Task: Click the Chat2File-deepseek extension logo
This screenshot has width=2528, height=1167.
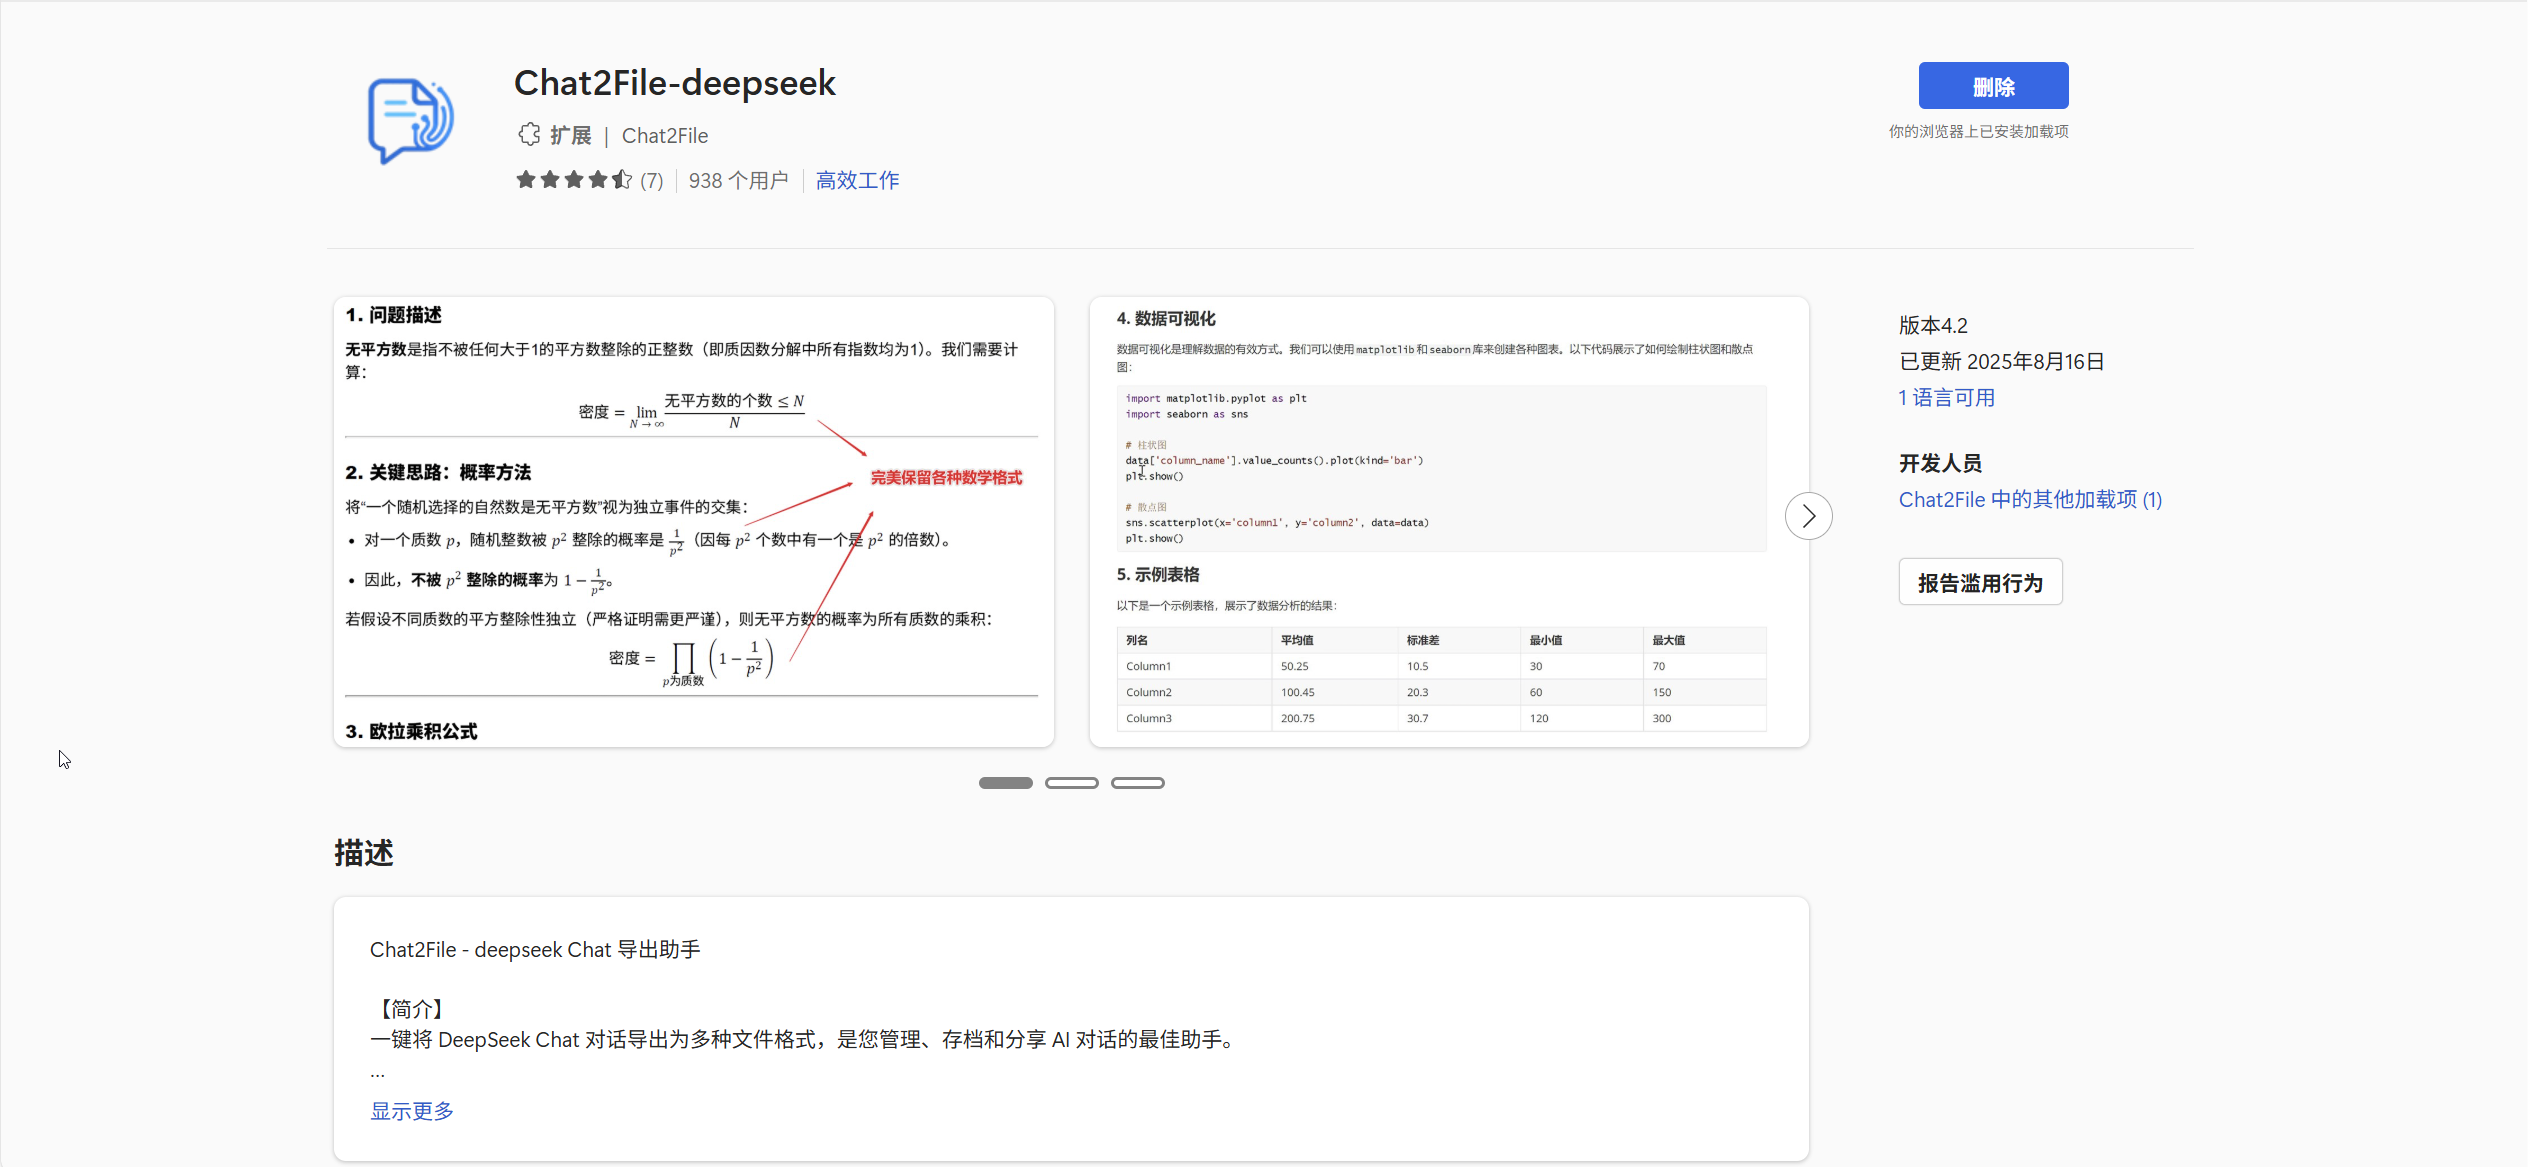Action: point(411,121)
